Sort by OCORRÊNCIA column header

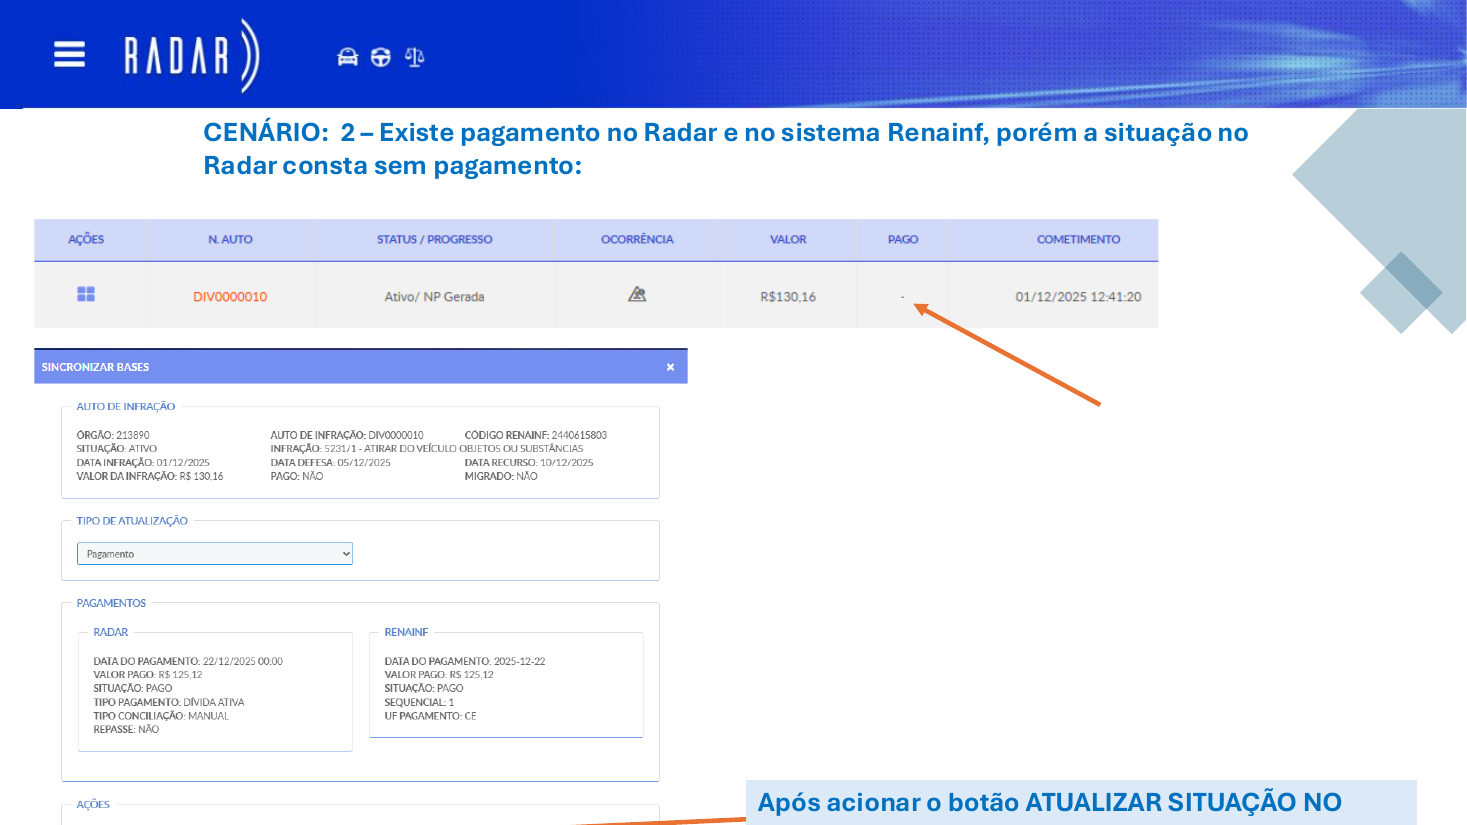click(637, 240)
